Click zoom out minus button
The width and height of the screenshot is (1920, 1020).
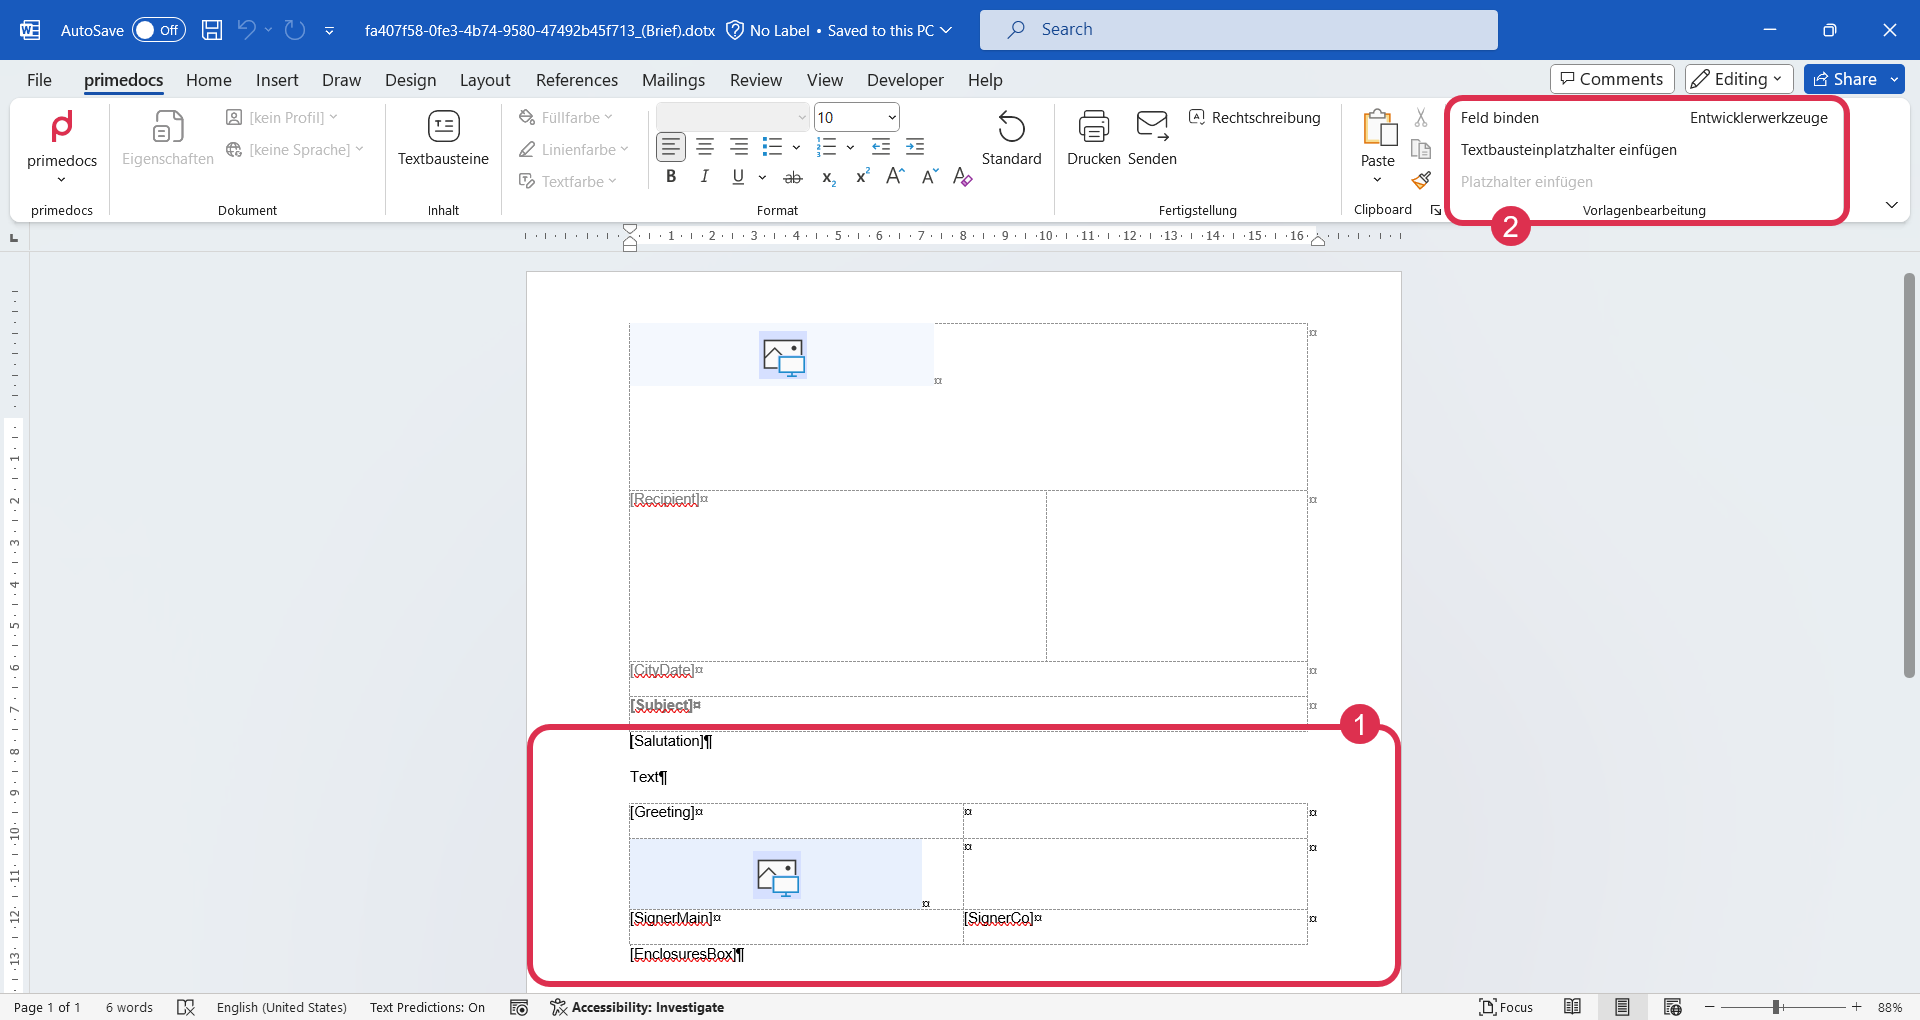tap(1710, 1007)
